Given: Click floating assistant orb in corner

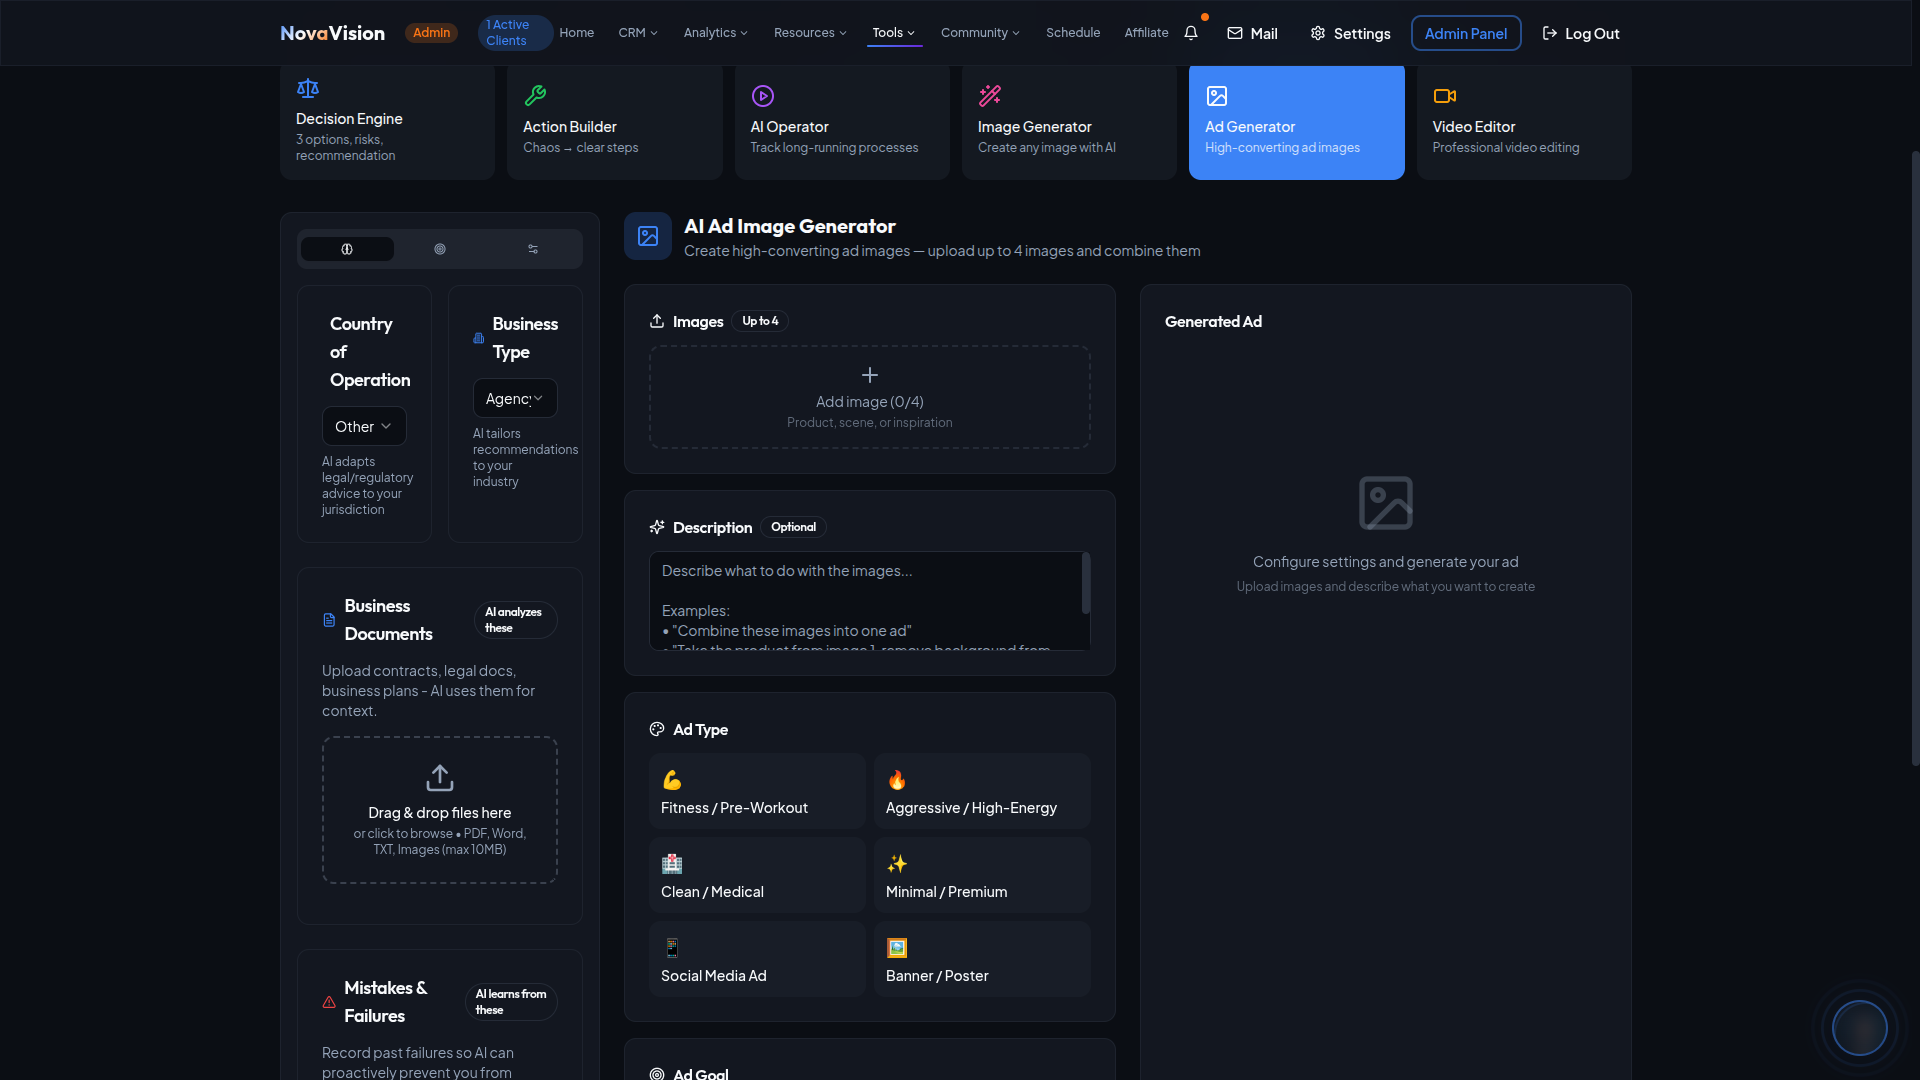Looking at the screenshot, I should click(x=1859, y=1027).
